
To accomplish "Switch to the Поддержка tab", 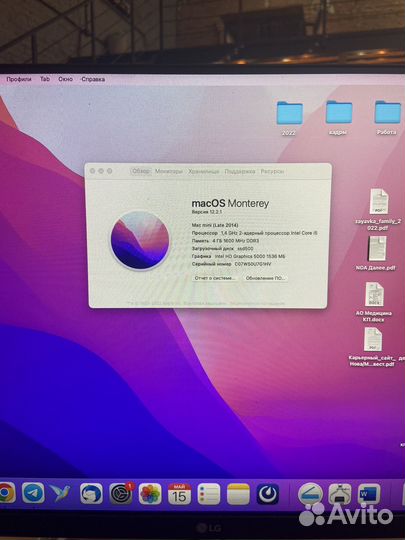I will 240,171.
